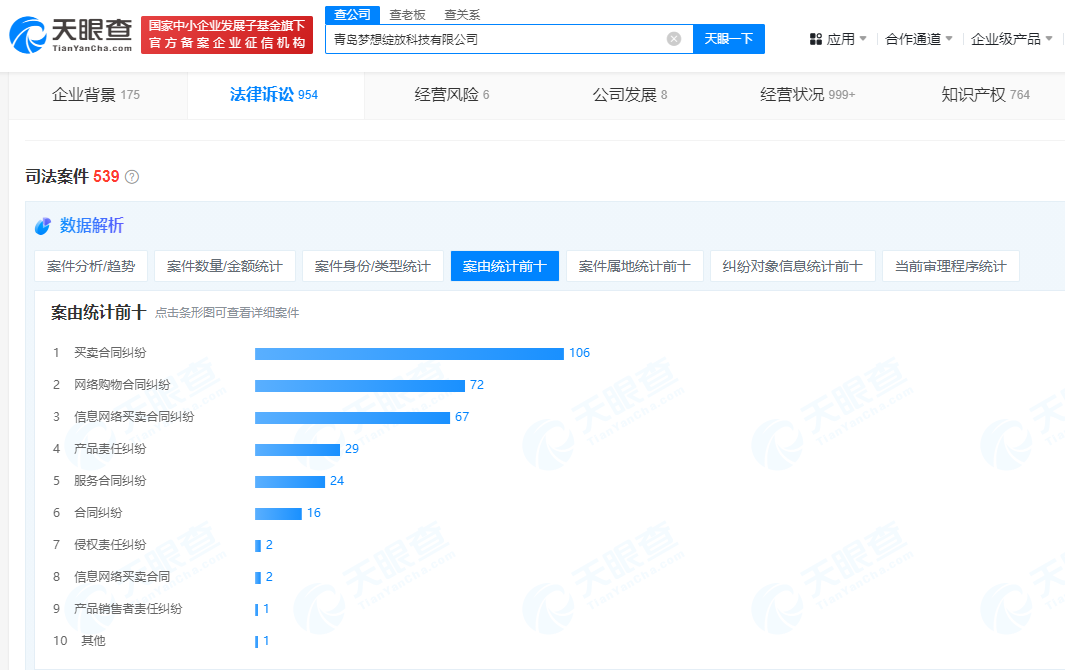The image size is (1065, 670).
Task: Click the value 16 beside 合同纠纷
Action: tap(314, 512)
